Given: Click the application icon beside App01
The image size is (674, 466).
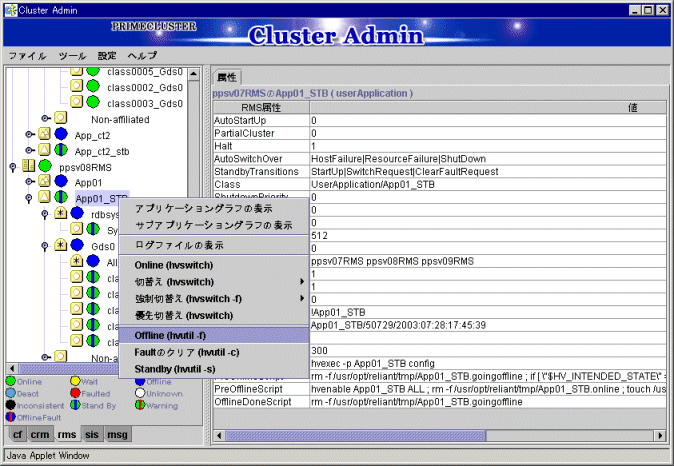Looking at the screenshot, I should 44,181.
